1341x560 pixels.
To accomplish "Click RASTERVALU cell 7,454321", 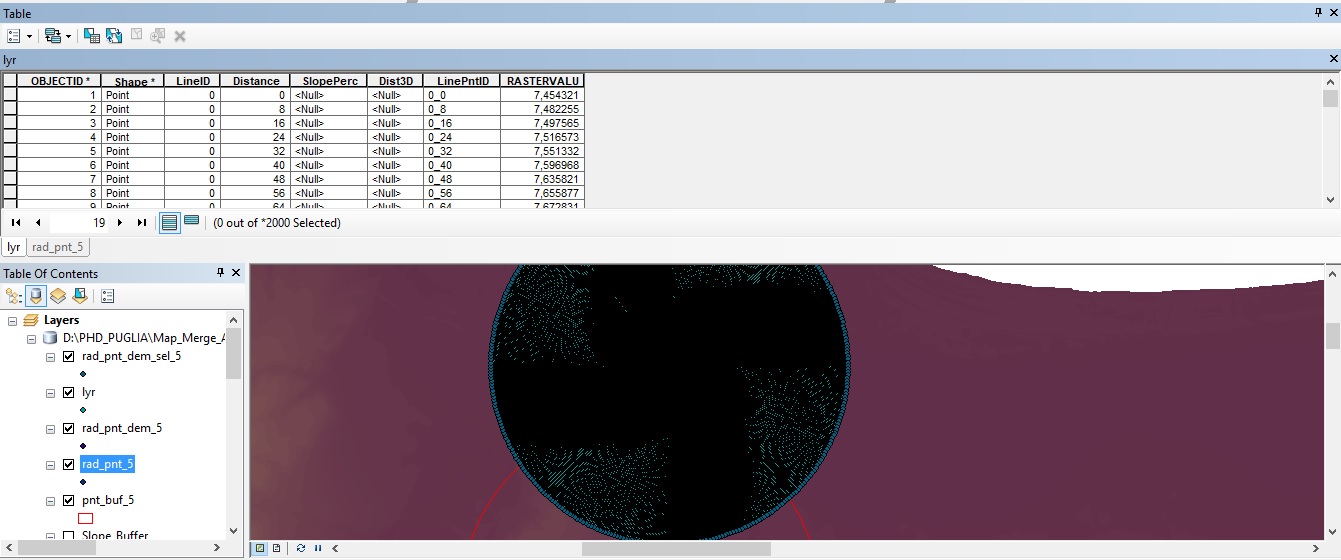I will [x=542, y=95].
